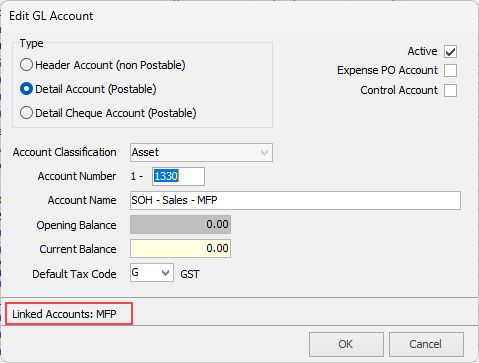Confirm changes with the OK button
The image size is (479, 363).
346,344
